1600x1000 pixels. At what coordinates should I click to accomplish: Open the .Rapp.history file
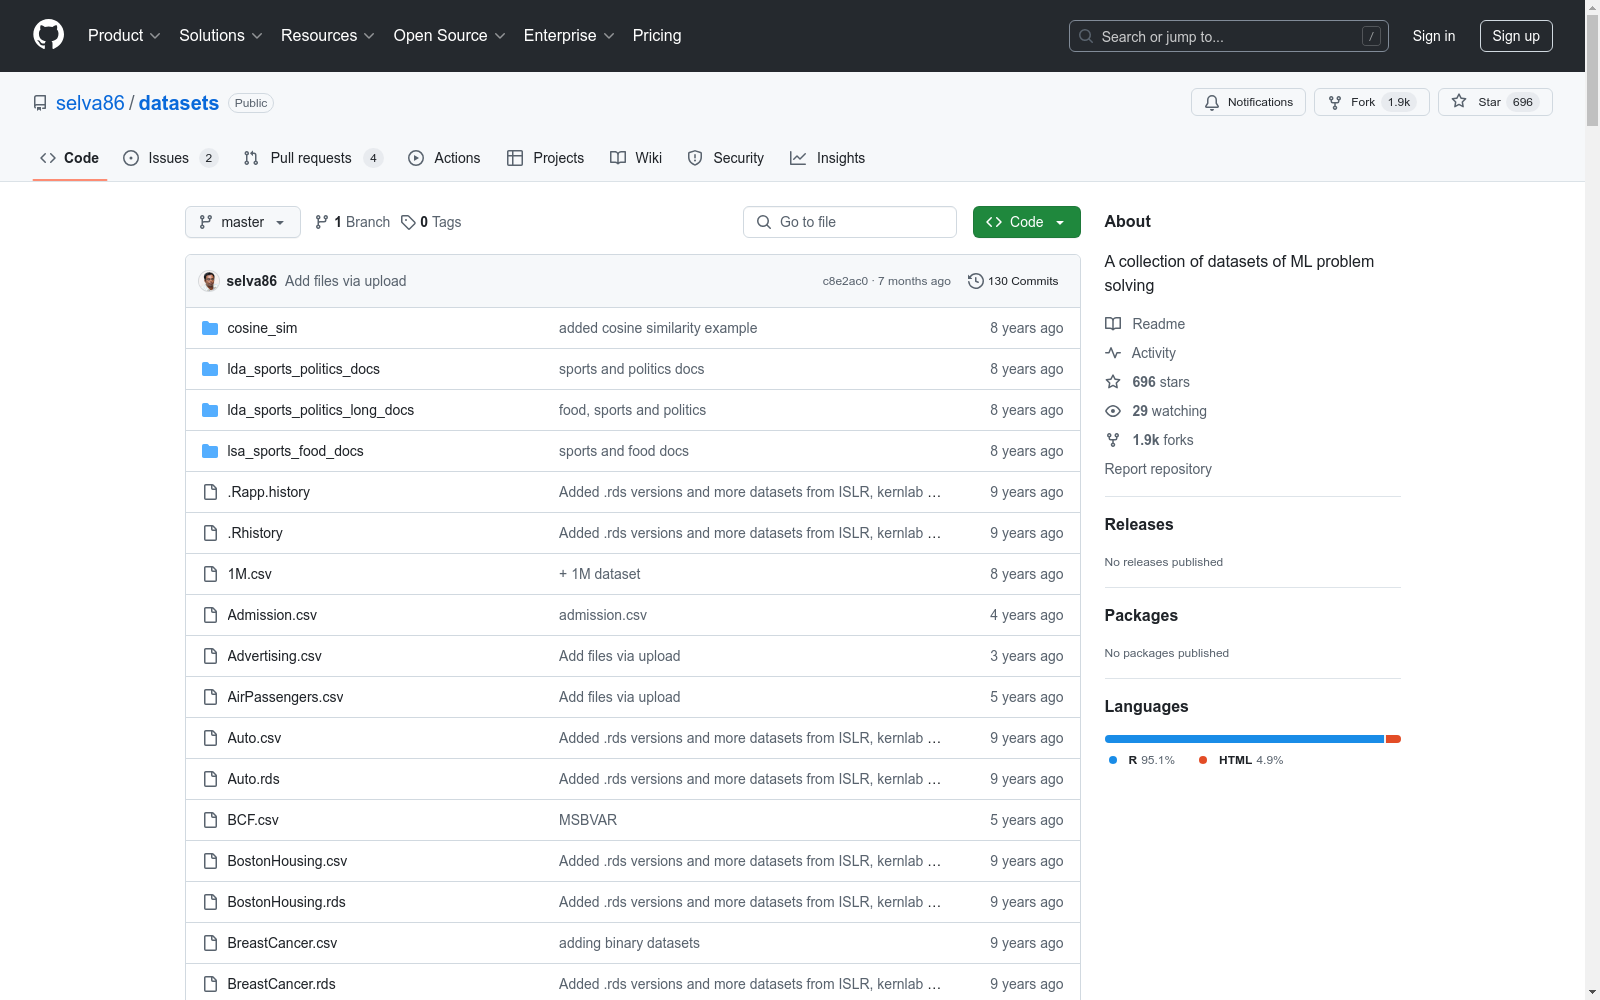268,492
